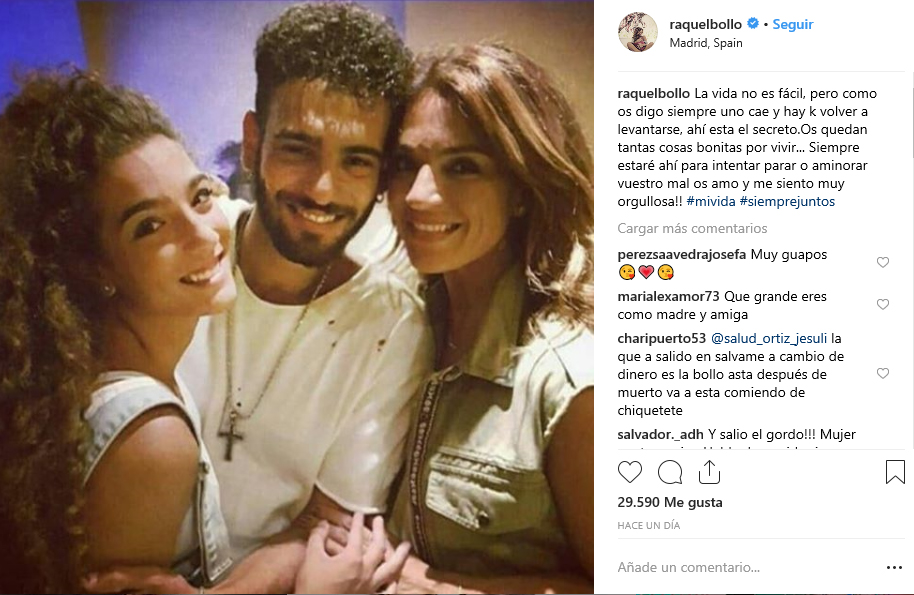Open the Madrid, Spain location link
This screenshot has height=595, width=914.
[706, 43]
